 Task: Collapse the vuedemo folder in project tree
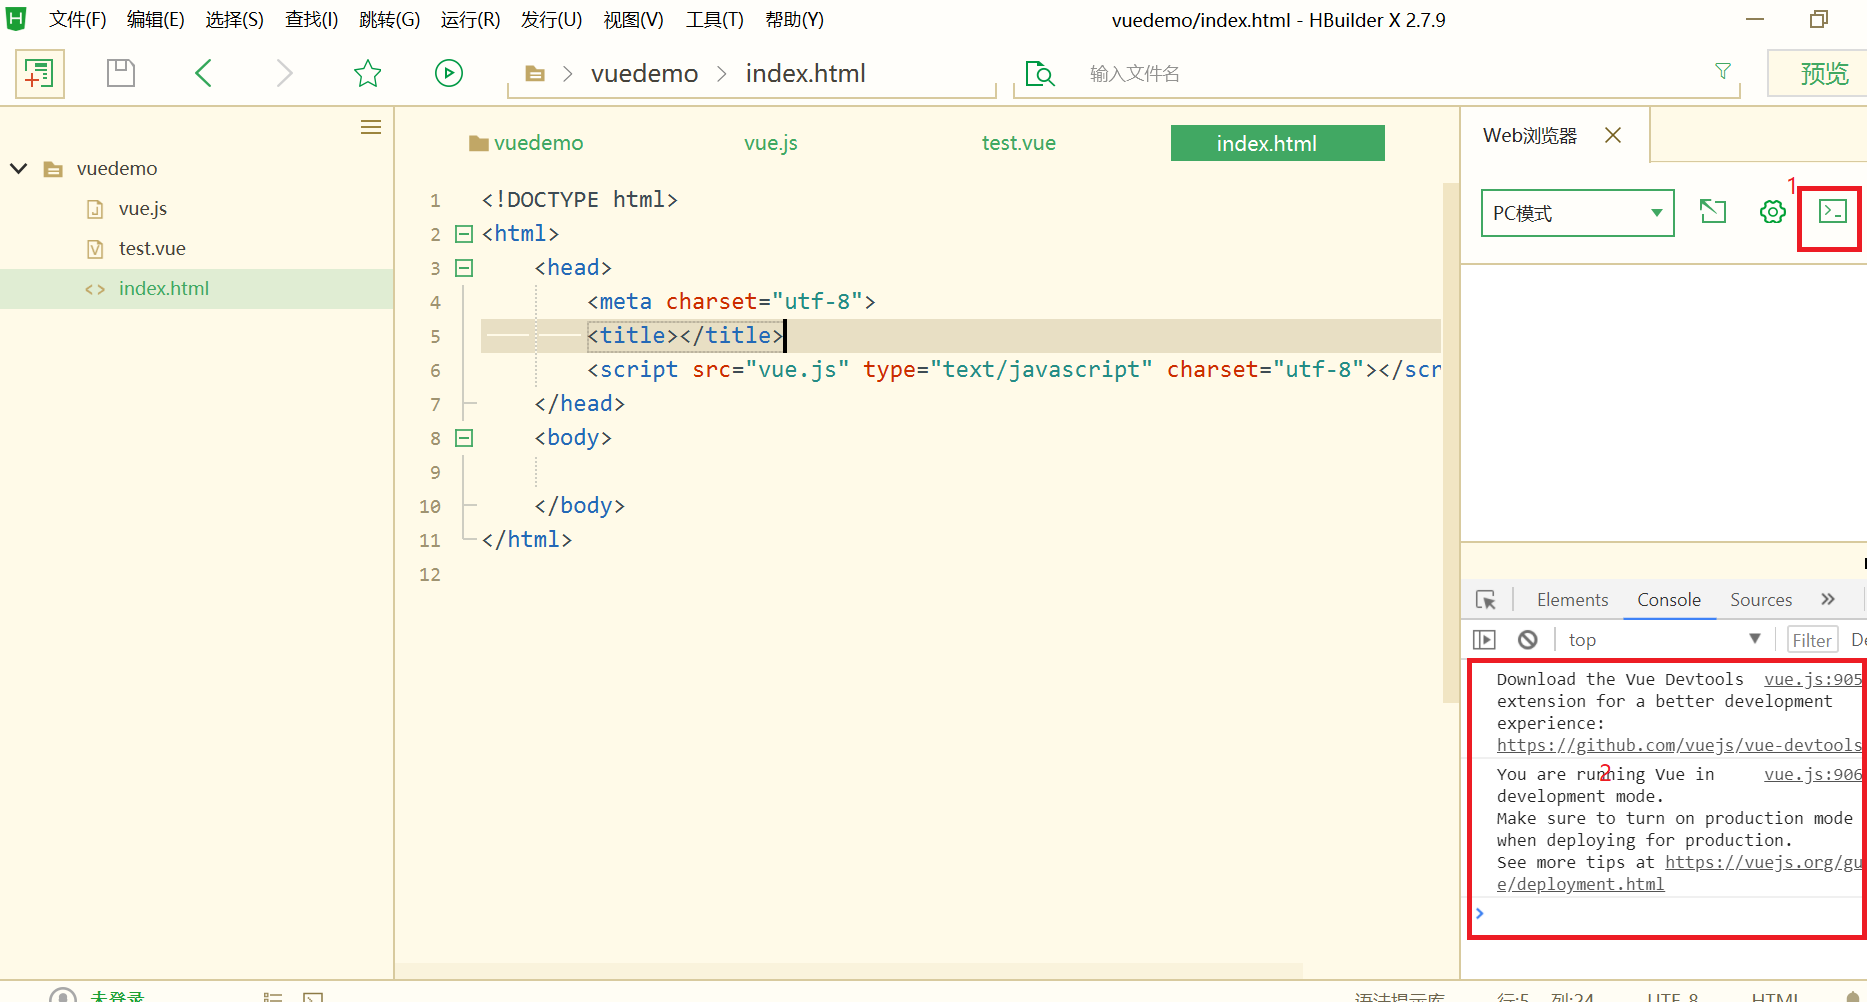tap(16, 168)
